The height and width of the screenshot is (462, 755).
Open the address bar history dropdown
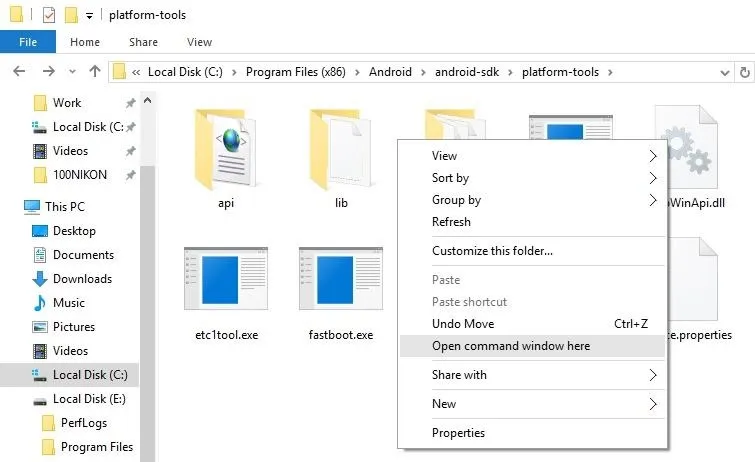click(x=725, y=72)
